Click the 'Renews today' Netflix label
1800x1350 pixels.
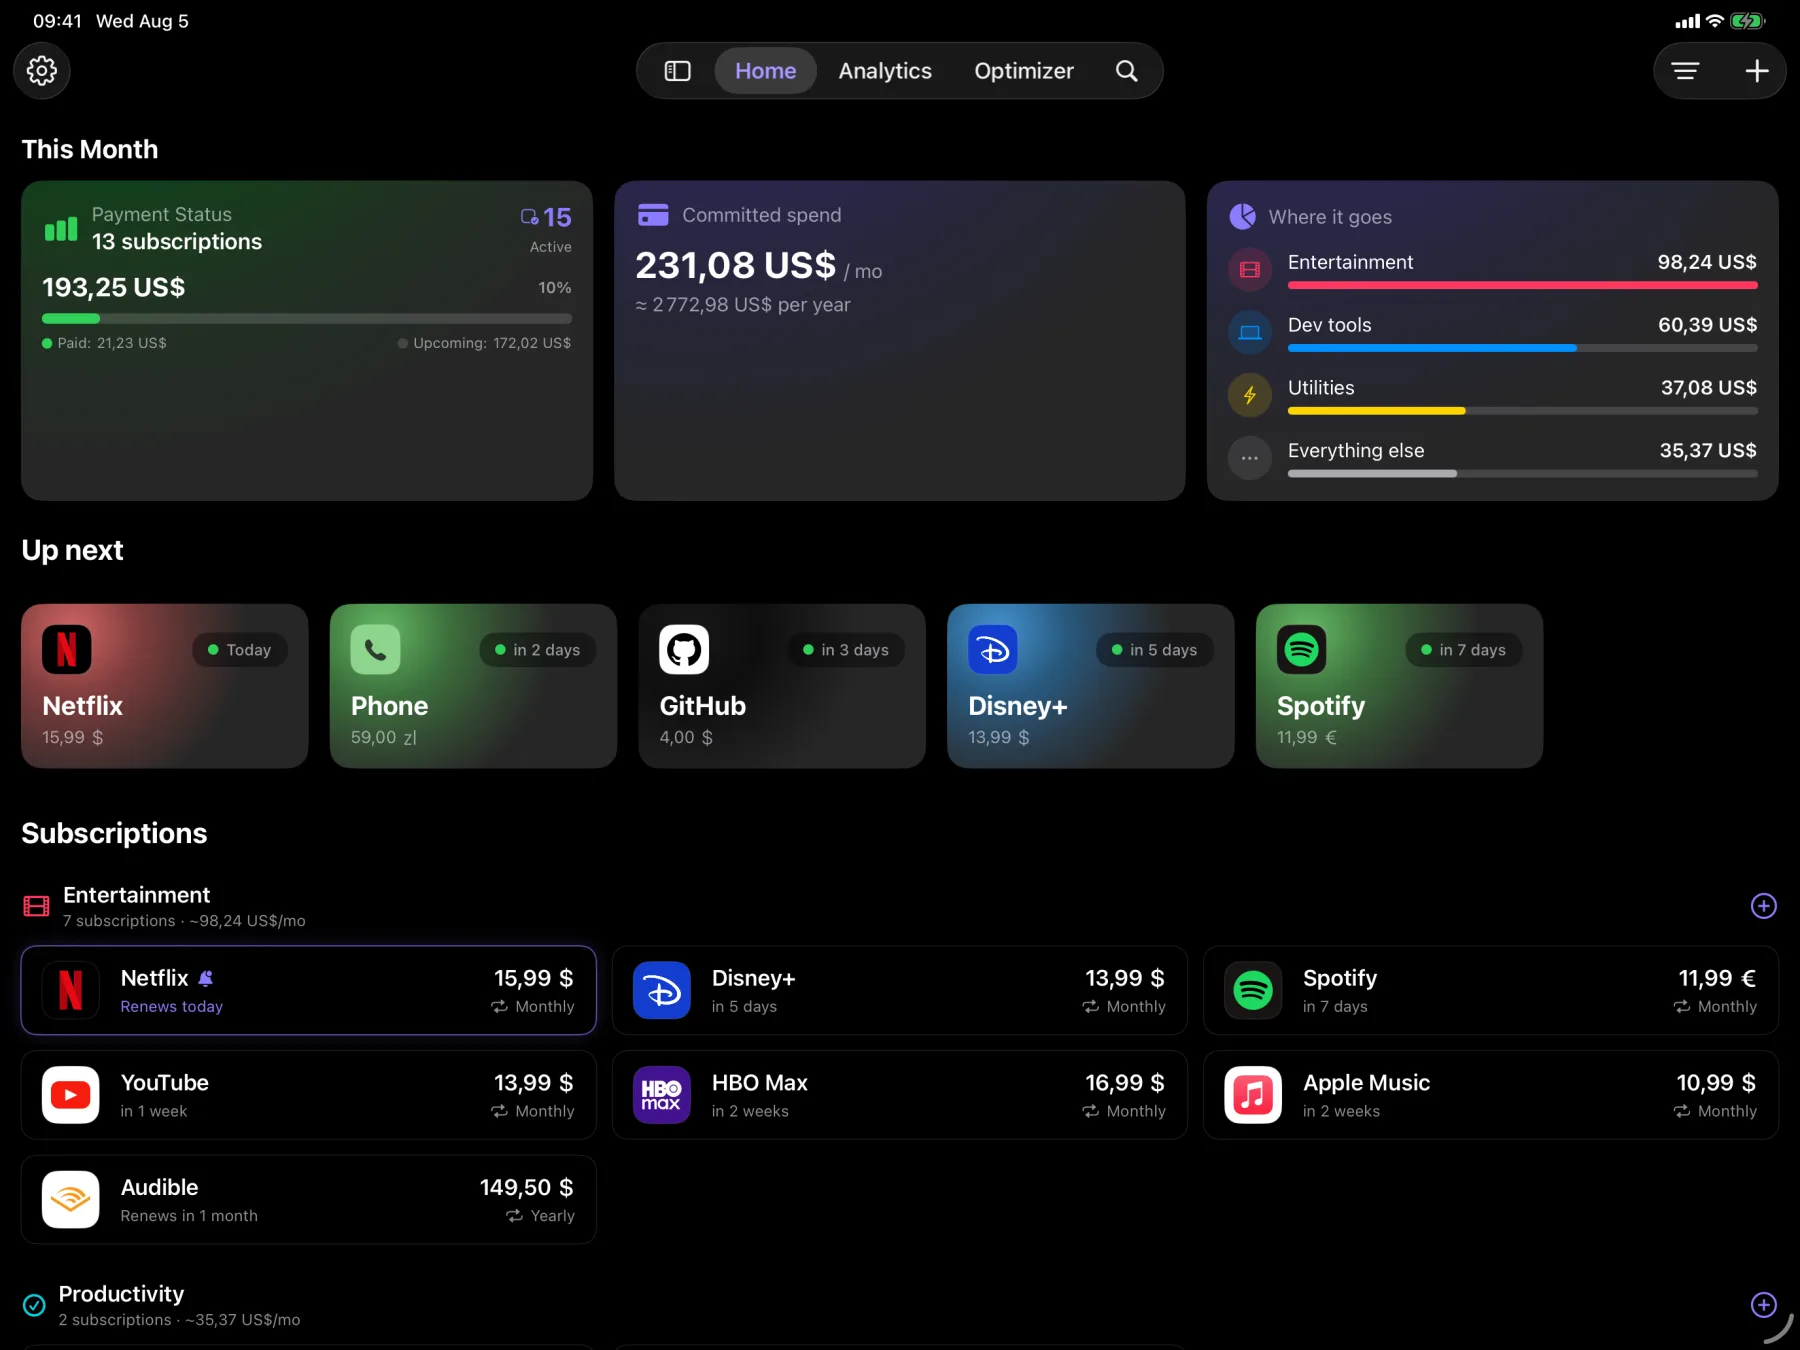pos(172,1007)
